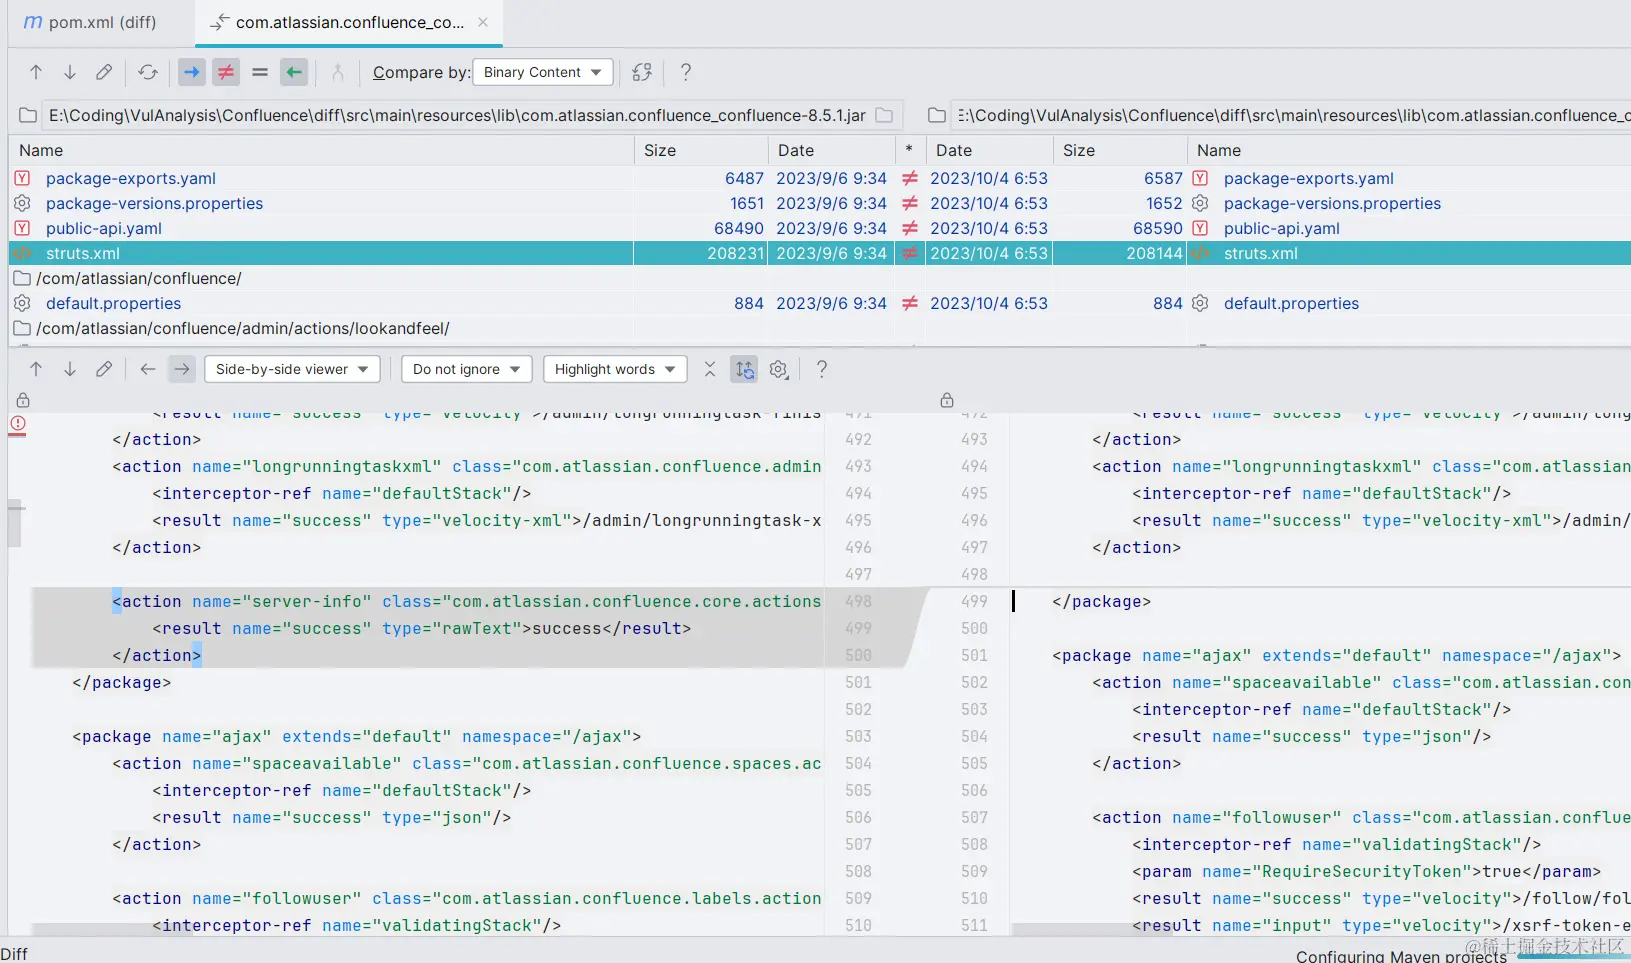Click not-equal status icon for package-exports.yaml
The height and width of the screenshot is (963, 1631).
(x=910, y=178)
